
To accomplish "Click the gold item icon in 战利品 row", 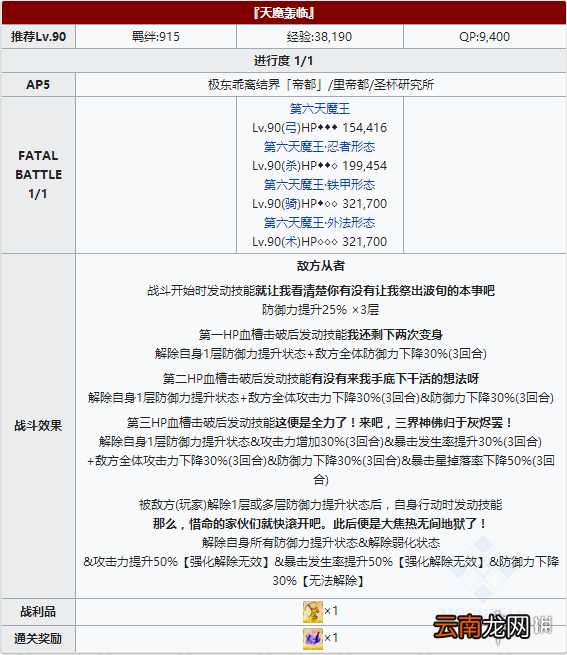I will (313, 612).
